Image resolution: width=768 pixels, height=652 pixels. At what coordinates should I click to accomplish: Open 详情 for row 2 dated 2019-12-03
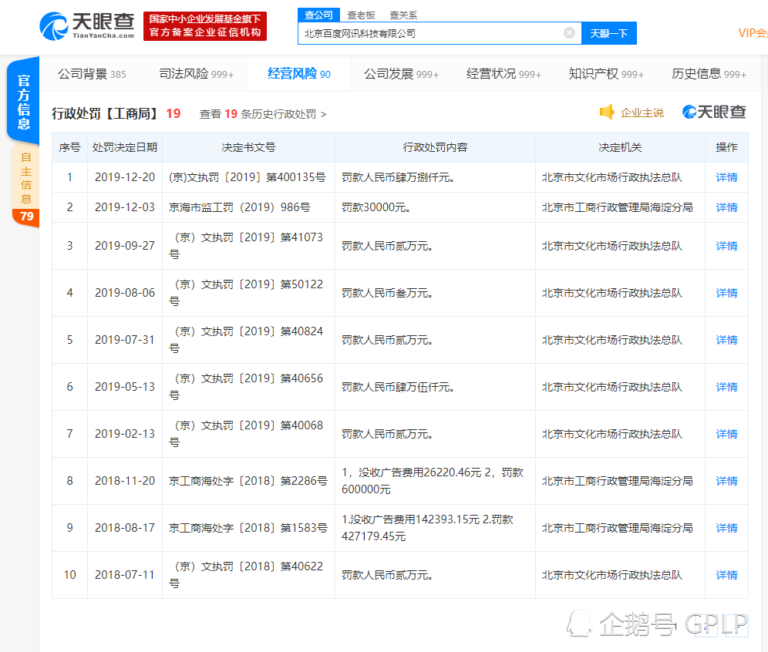726,207
